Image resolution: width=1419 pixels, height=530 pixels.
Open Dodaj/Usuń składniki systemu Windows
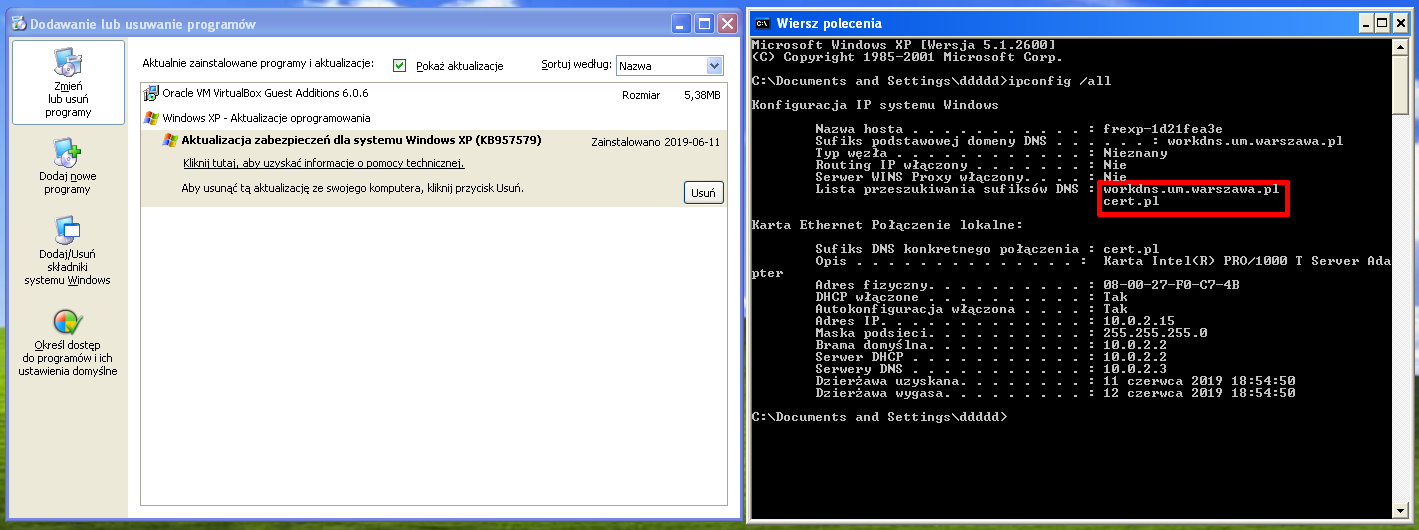(x=68, y=233)
